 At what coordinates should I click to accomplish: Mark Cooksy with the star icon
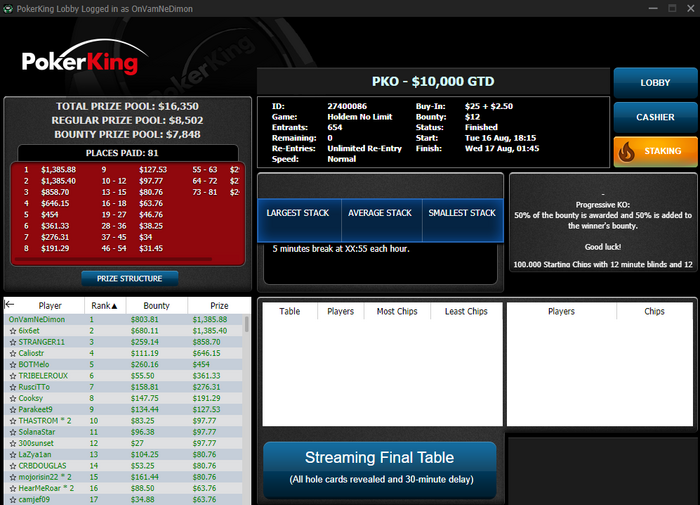(x=12, y=398)
